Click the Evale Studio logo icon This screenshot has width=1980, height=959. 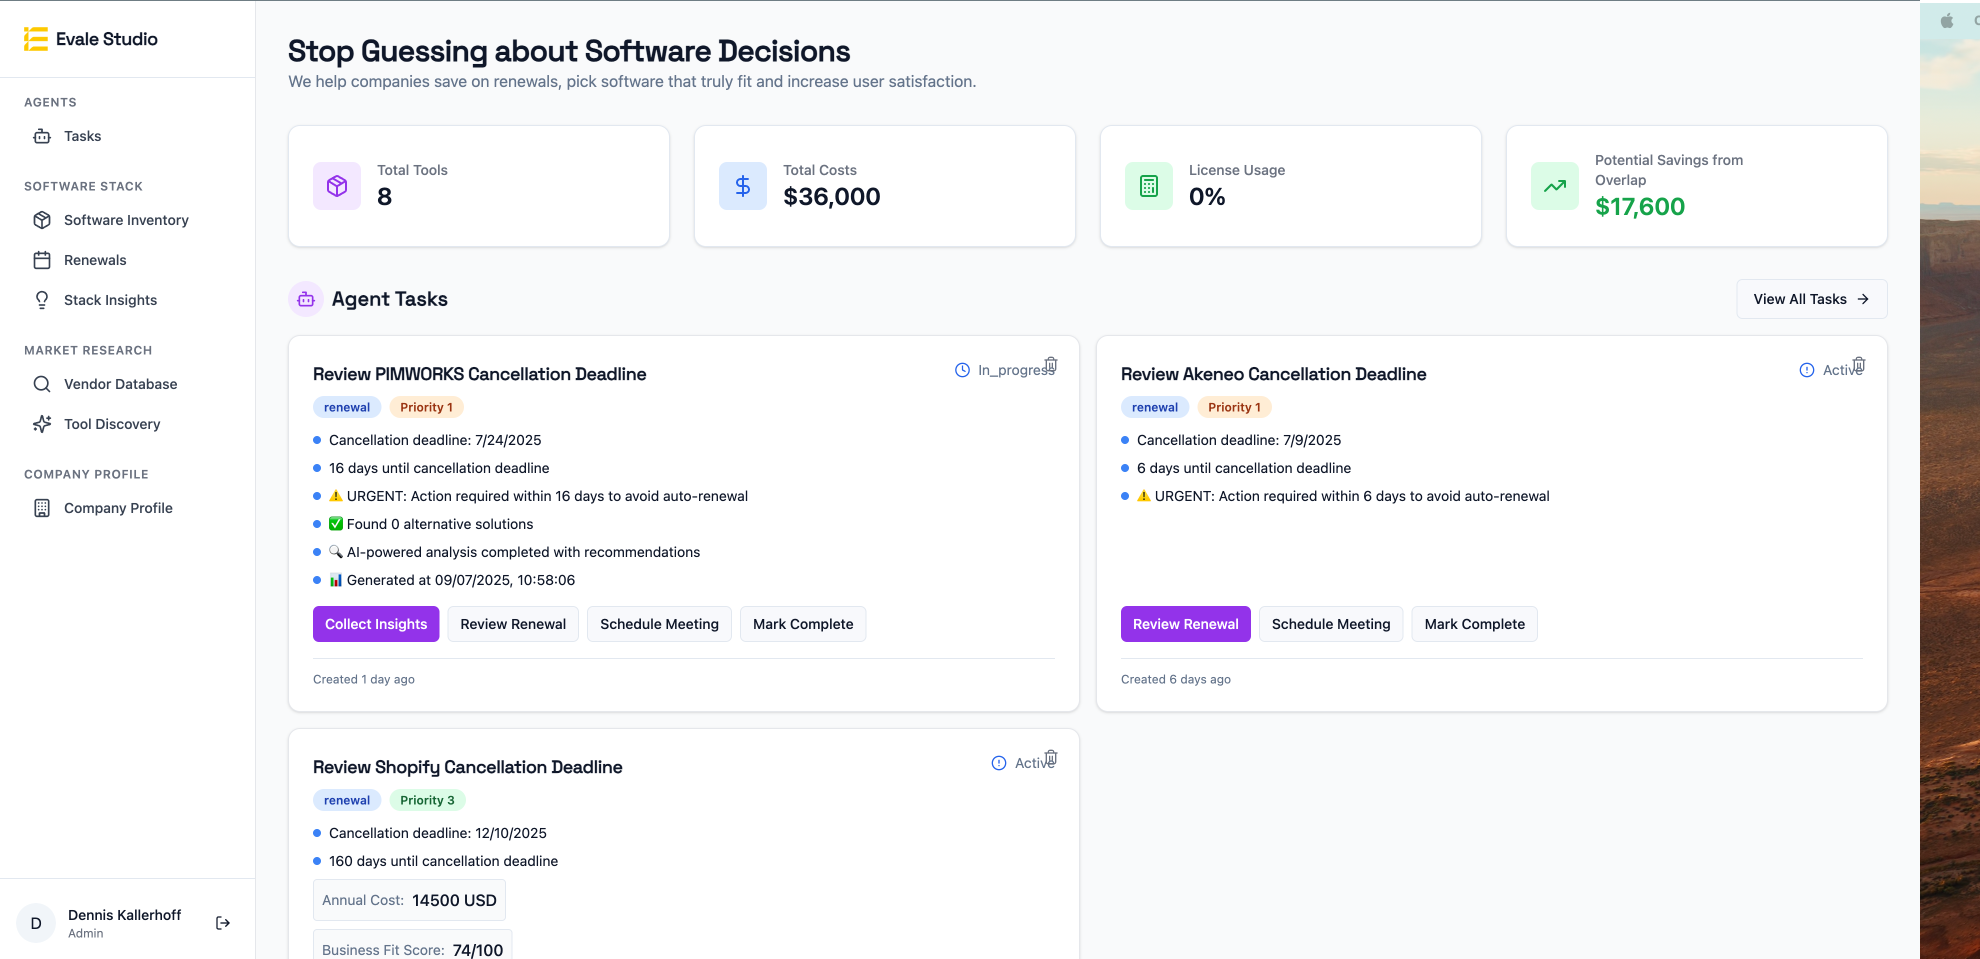(x=36, y=39)
